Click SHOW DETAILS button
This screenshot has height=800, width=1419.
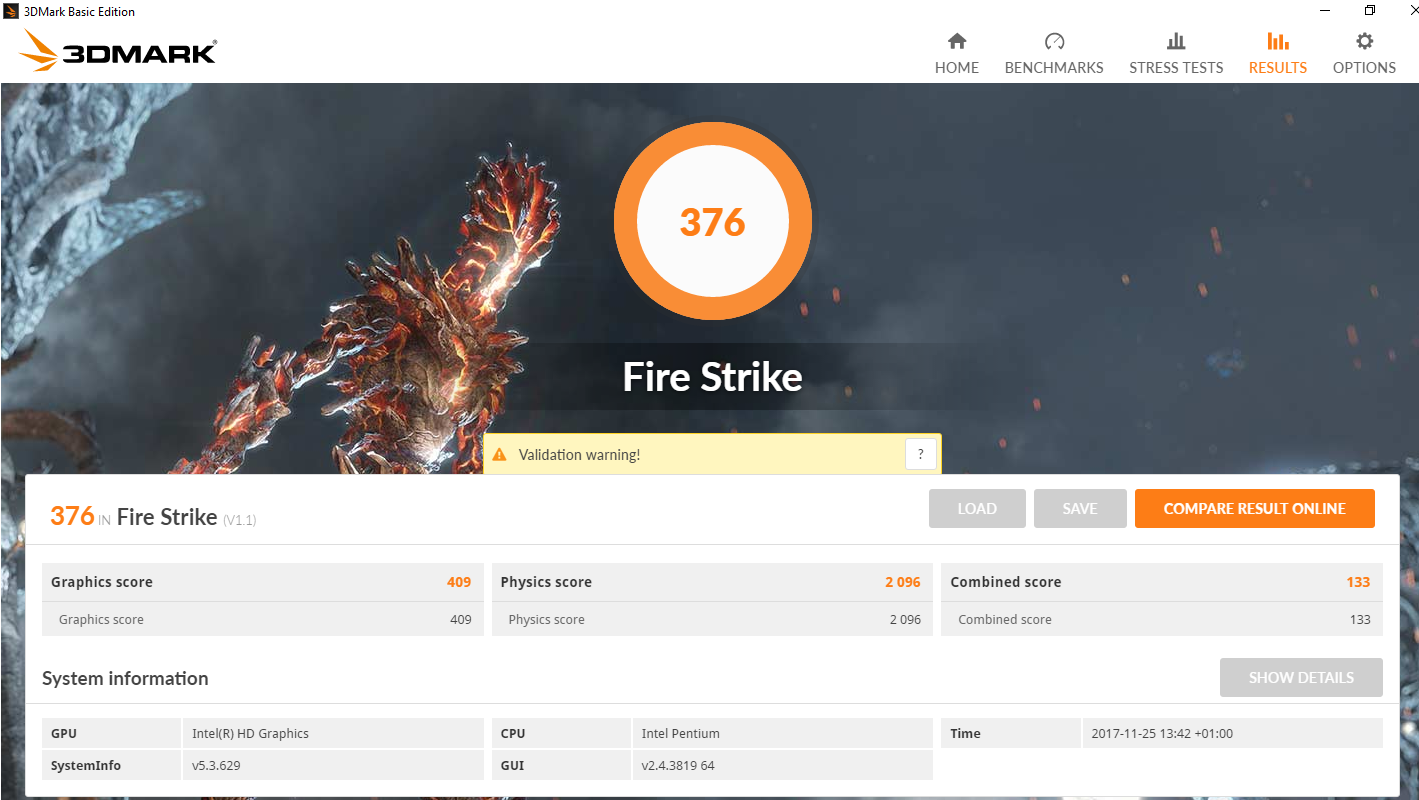click(1301, 677)
